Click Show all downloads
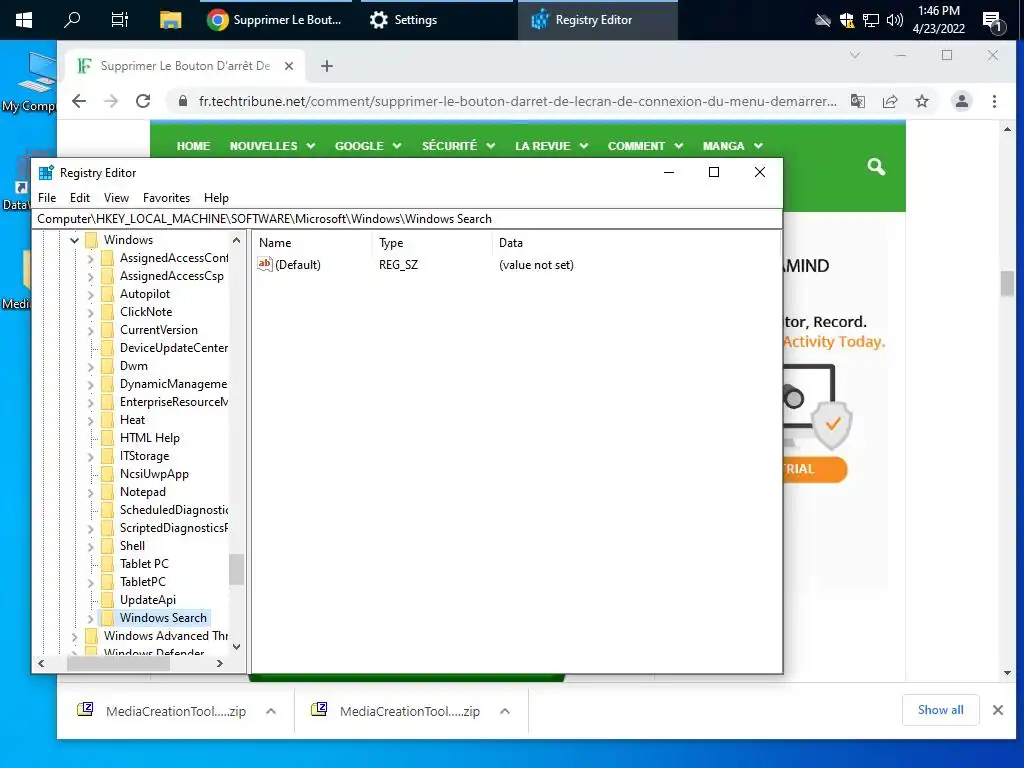The image size is (1024, 768). click(940, 710)
